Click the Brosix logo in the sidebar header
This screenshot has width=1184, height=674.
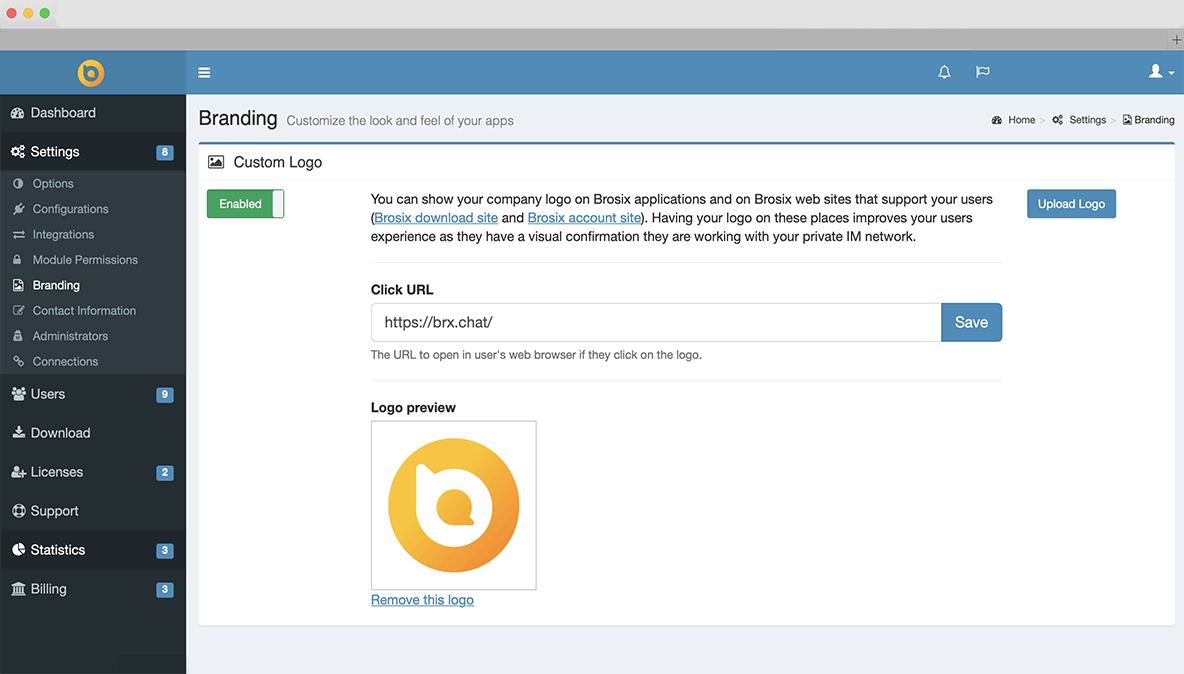coord(91,72)
